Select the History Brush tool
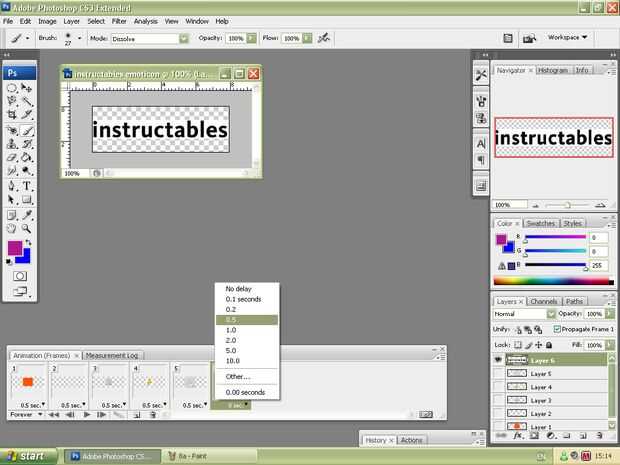Viewport: 620px width, 465px height. [x=26, y=144]
